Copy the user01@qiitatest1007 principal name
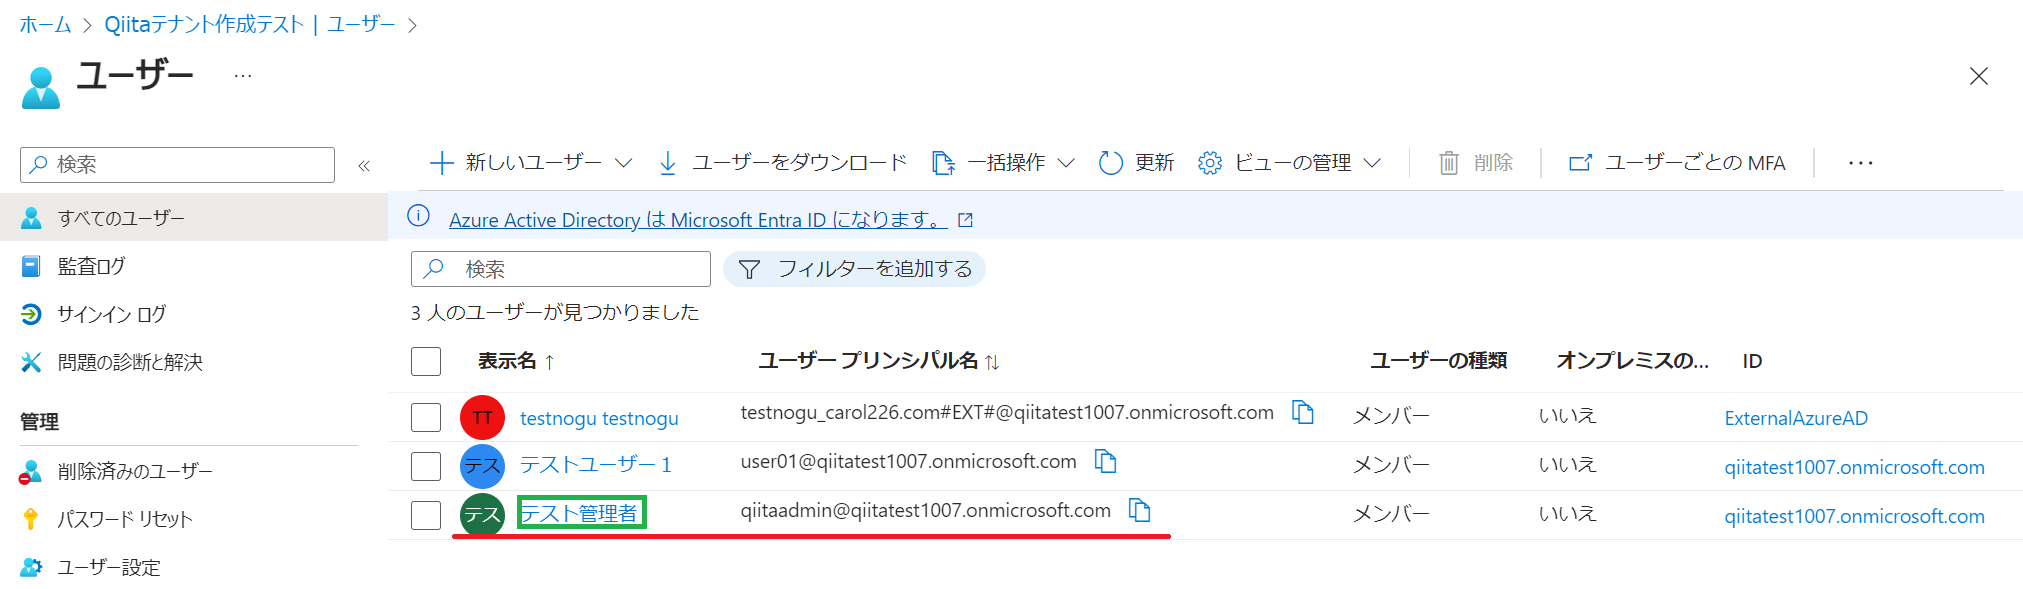The image size is (2023, 589). click(x=1105, y=461)
